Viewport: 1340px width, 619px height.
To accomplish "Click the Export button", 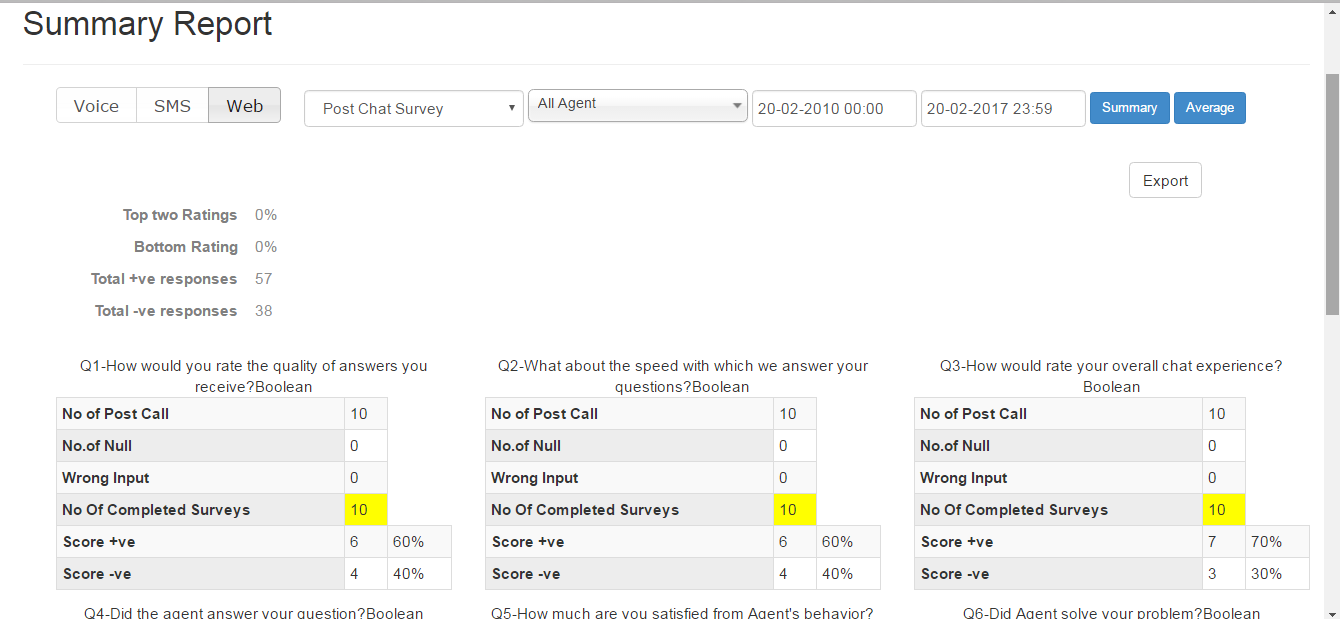I will [1164, 180].
